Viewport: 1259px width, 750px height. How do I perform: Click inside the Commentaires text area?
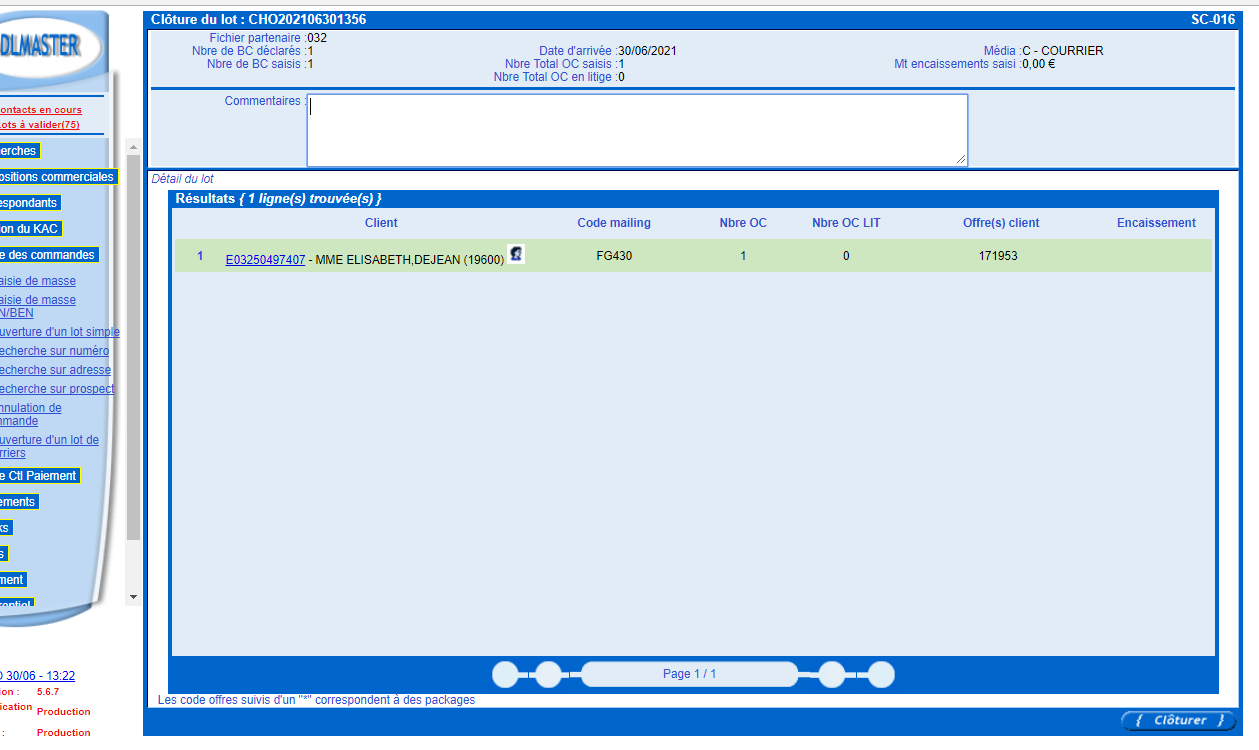[x=637, y=130]
